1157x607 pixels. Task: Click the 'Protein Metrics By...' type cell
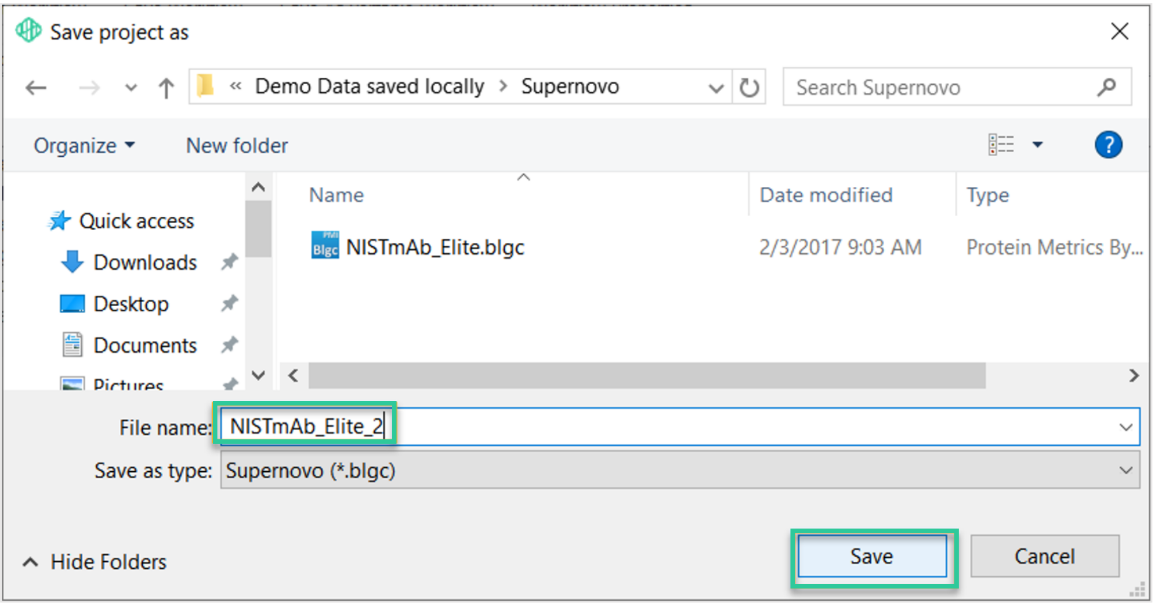(x=1054, y=246)
